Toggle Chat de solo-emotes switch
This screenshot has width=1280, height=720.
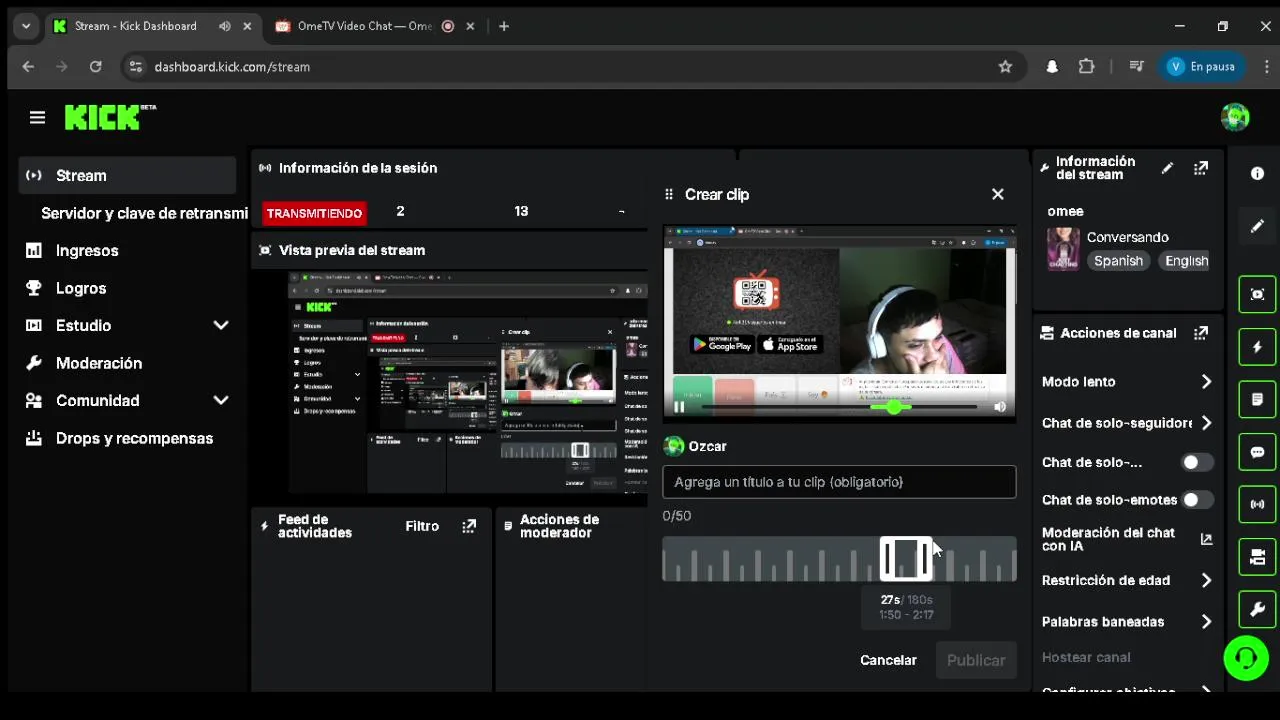click(1197, 500)
